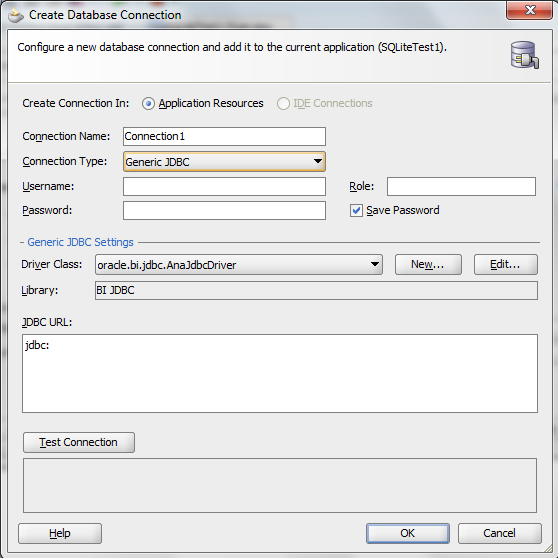Click inside the JDBC URL text area
The height and width of the screenshot is (558, 558).
point(280,373)
